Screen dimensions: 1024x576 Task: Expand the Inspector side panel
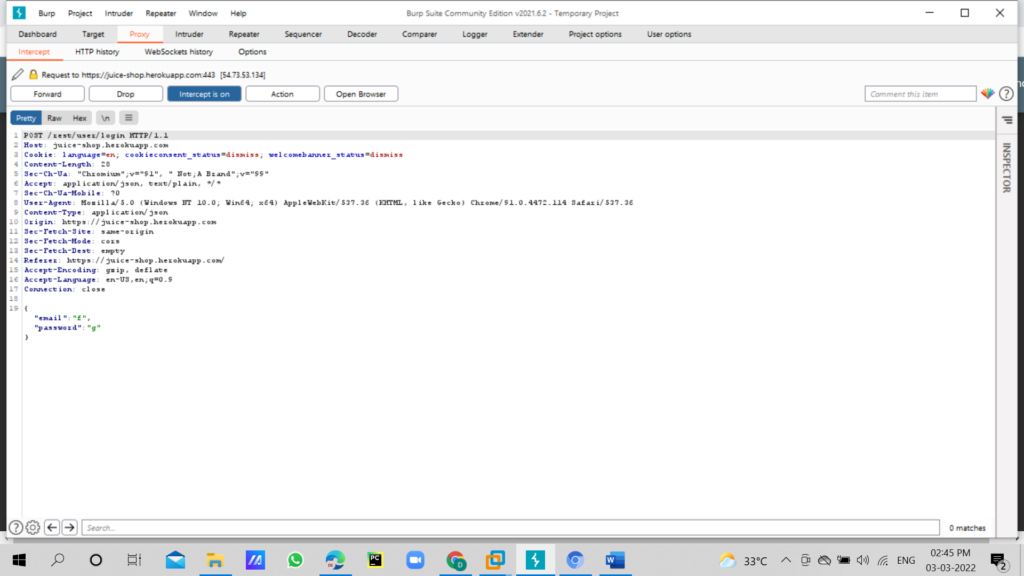click(1006, 166)
